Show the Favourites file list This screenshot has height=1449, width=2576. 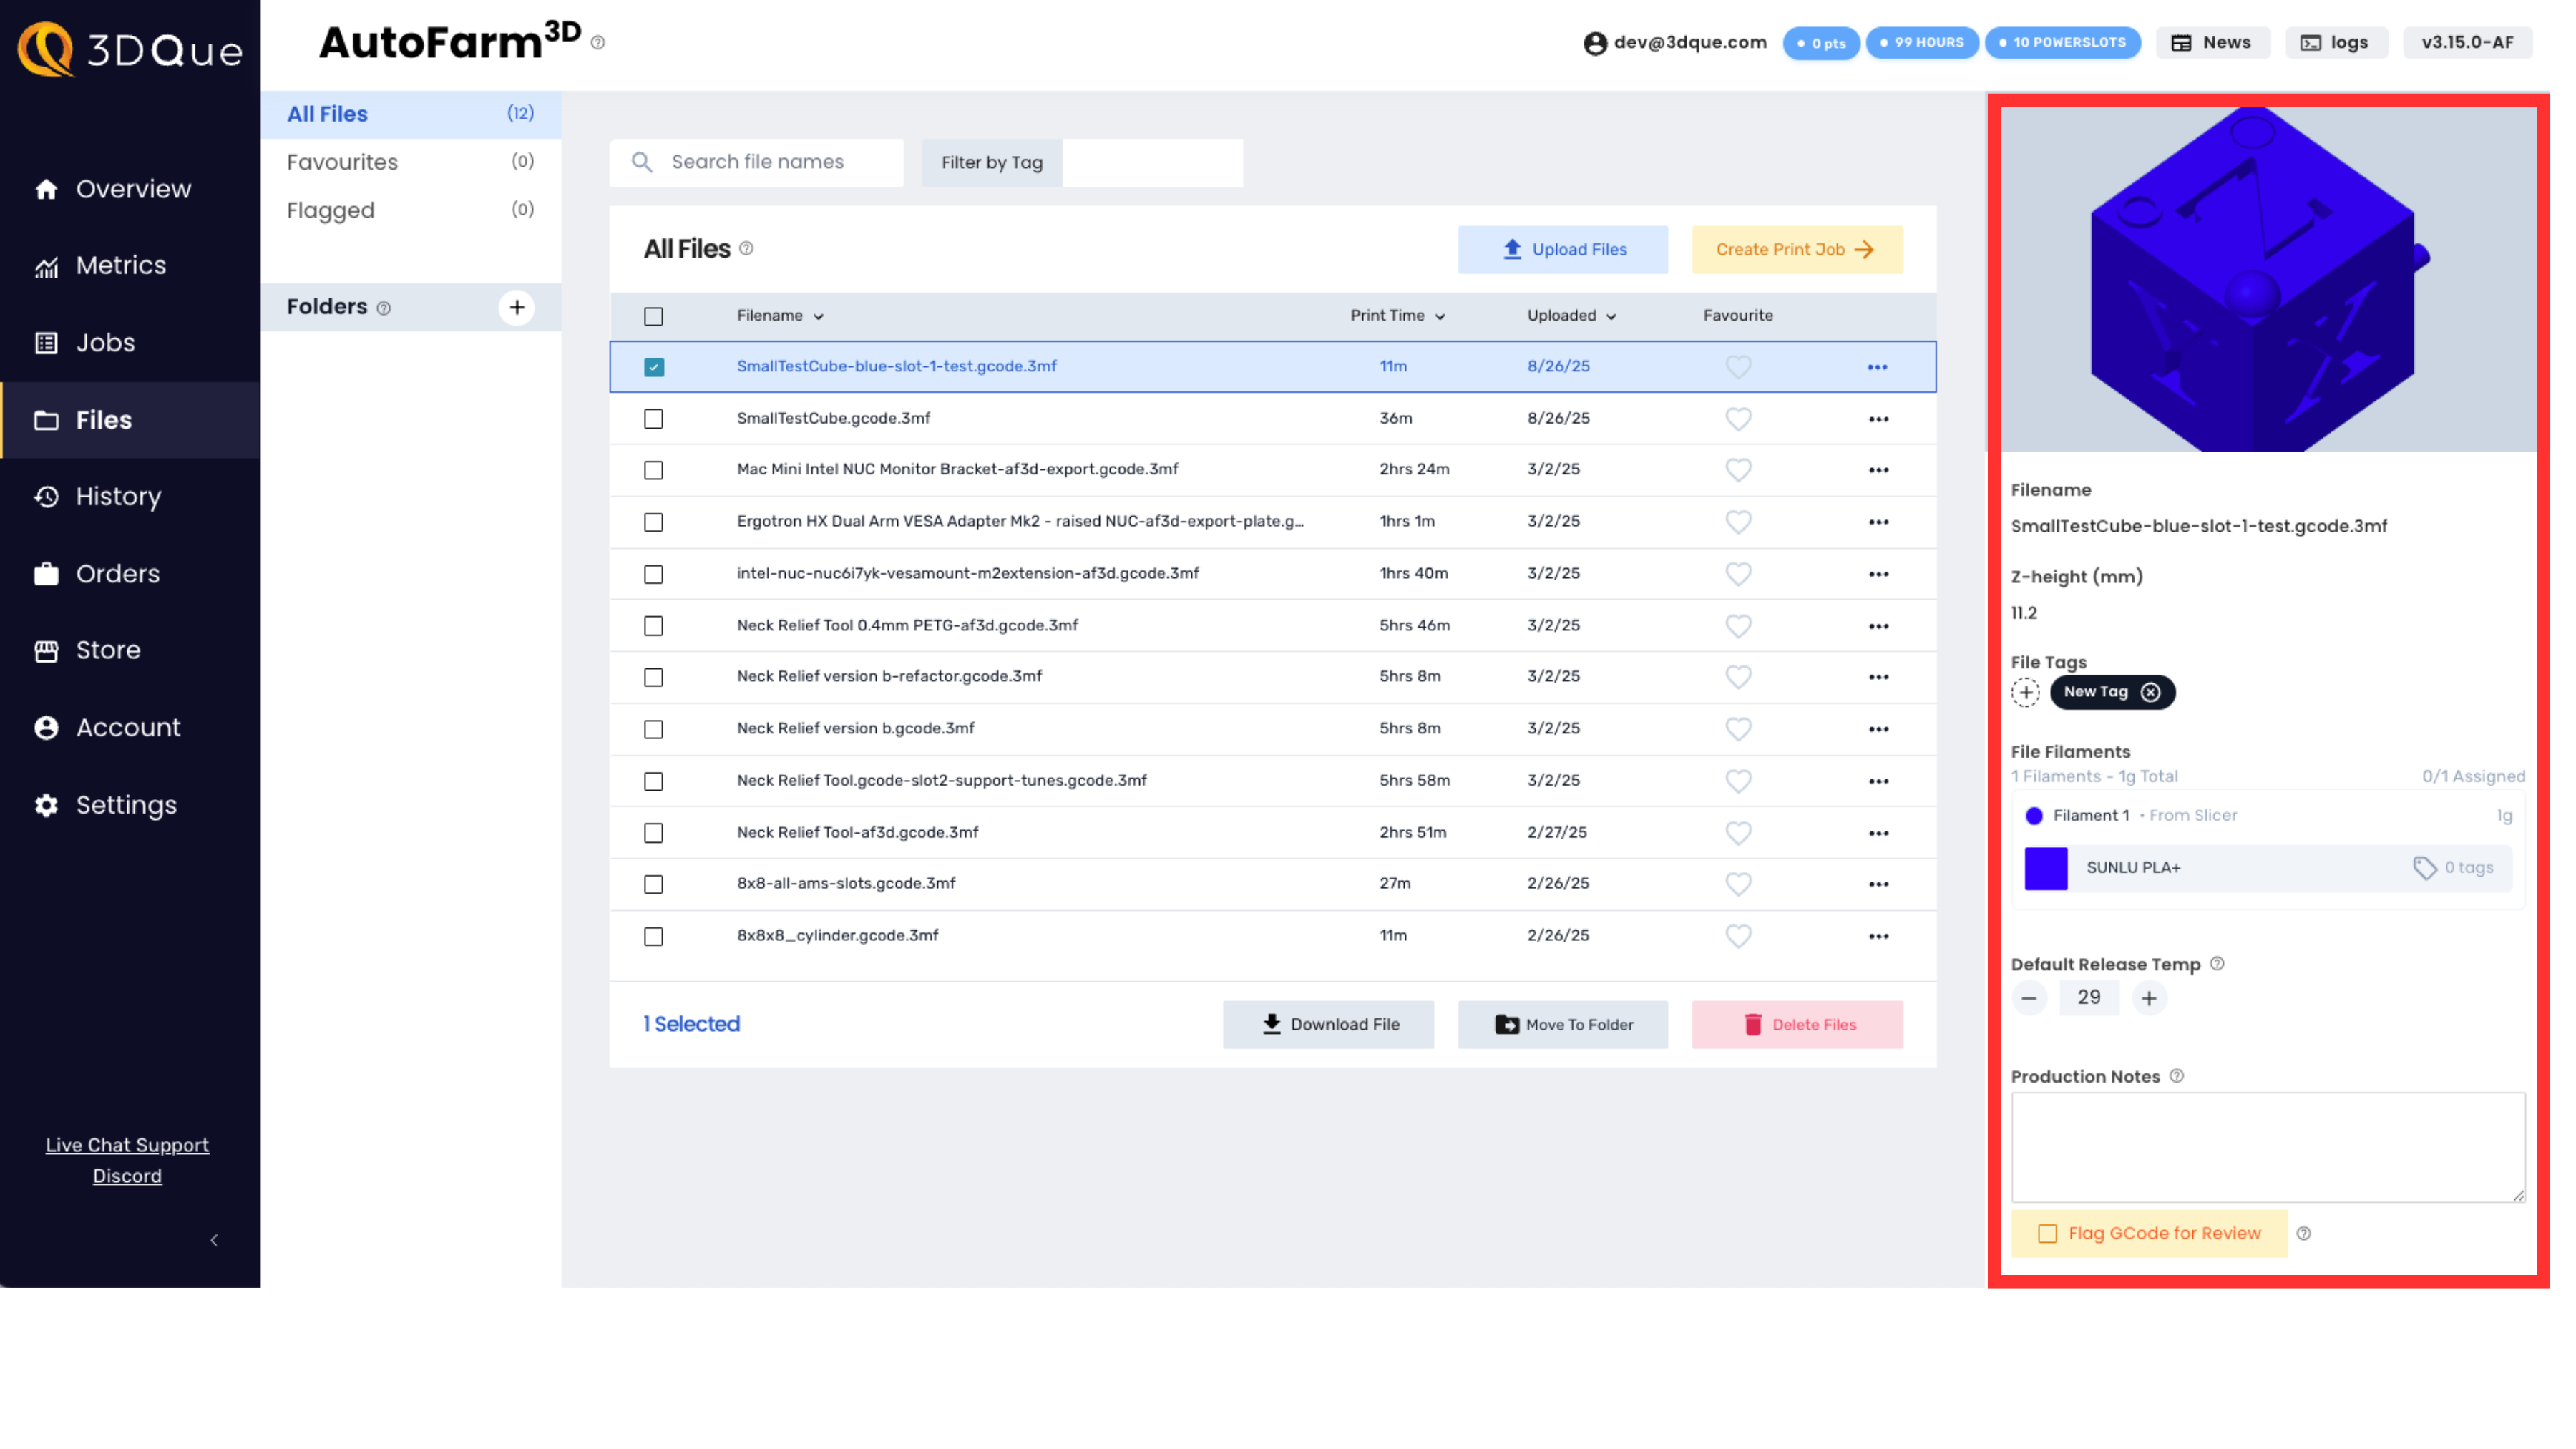click(410, 162)
